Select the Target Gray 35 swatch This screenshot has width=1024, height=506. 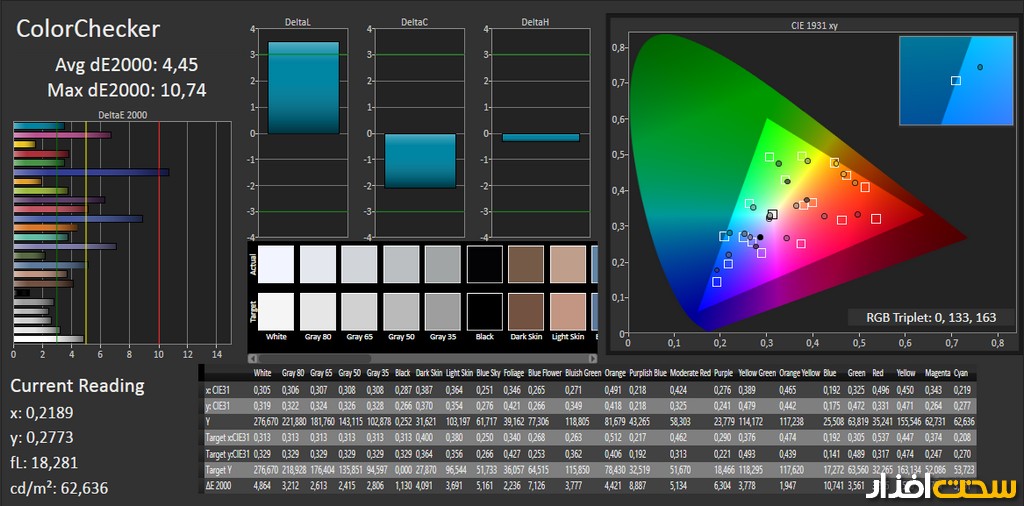tap(443, 311)
